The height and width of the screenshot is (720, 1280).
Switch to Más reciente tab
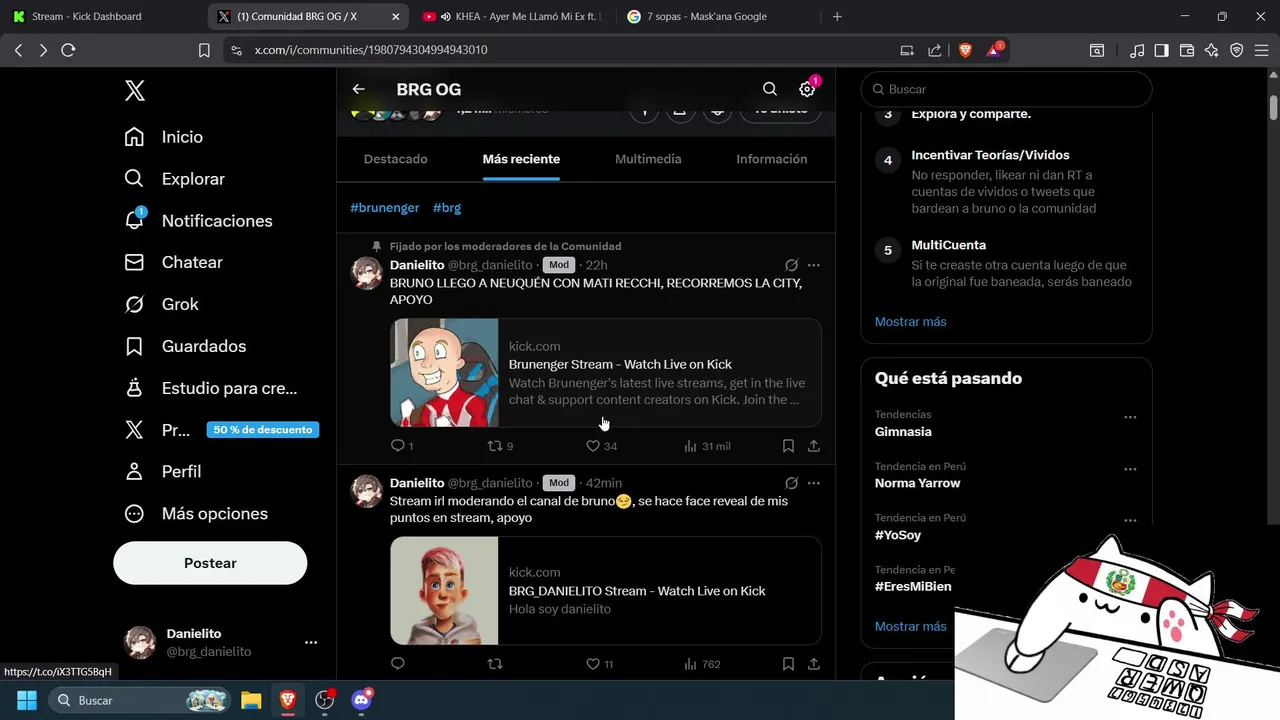pos(521,159)
